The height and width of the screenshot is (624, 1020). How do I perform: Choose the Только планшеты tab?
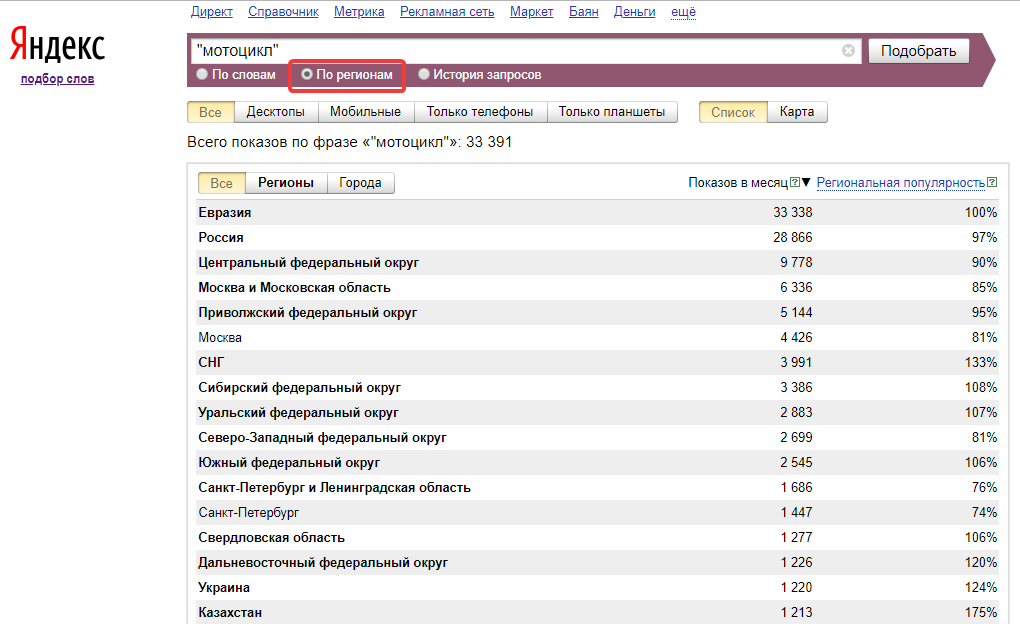coord(612,112)
